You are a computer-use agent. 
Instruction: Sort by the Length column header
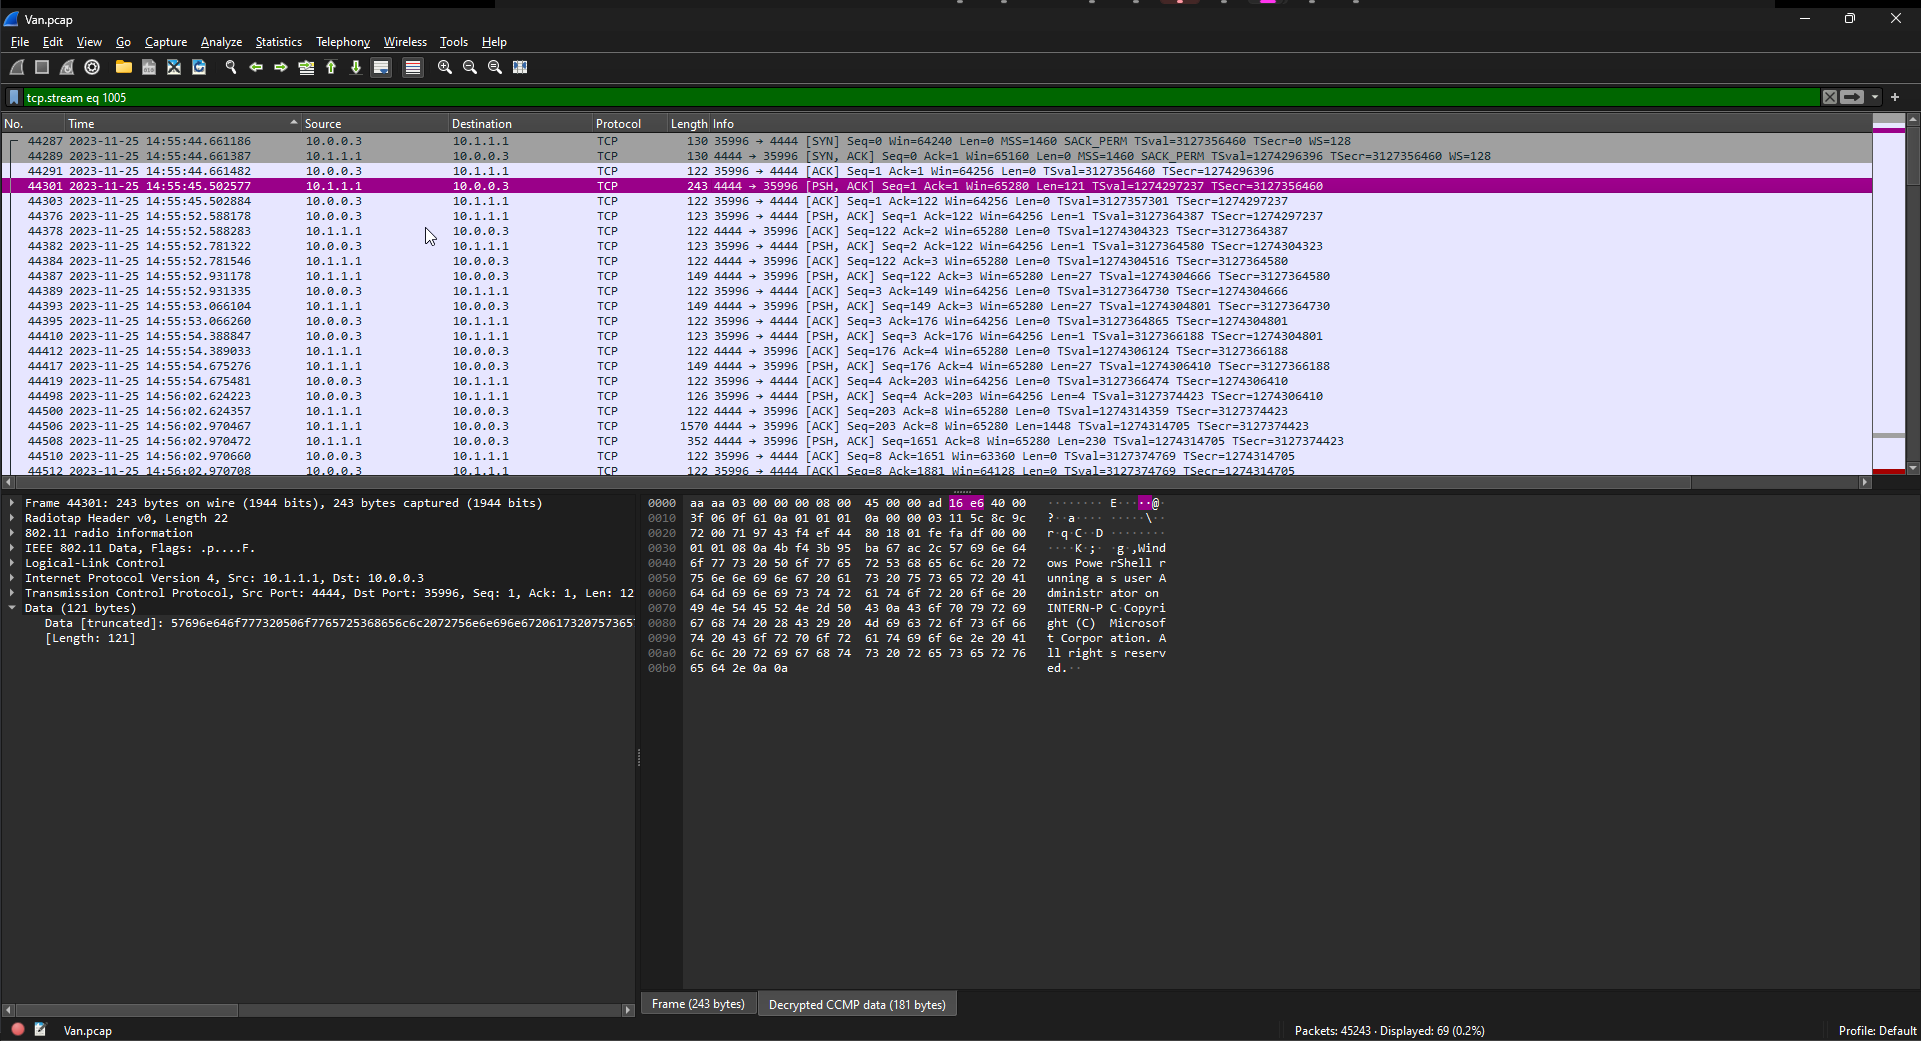tap(688, 124)
